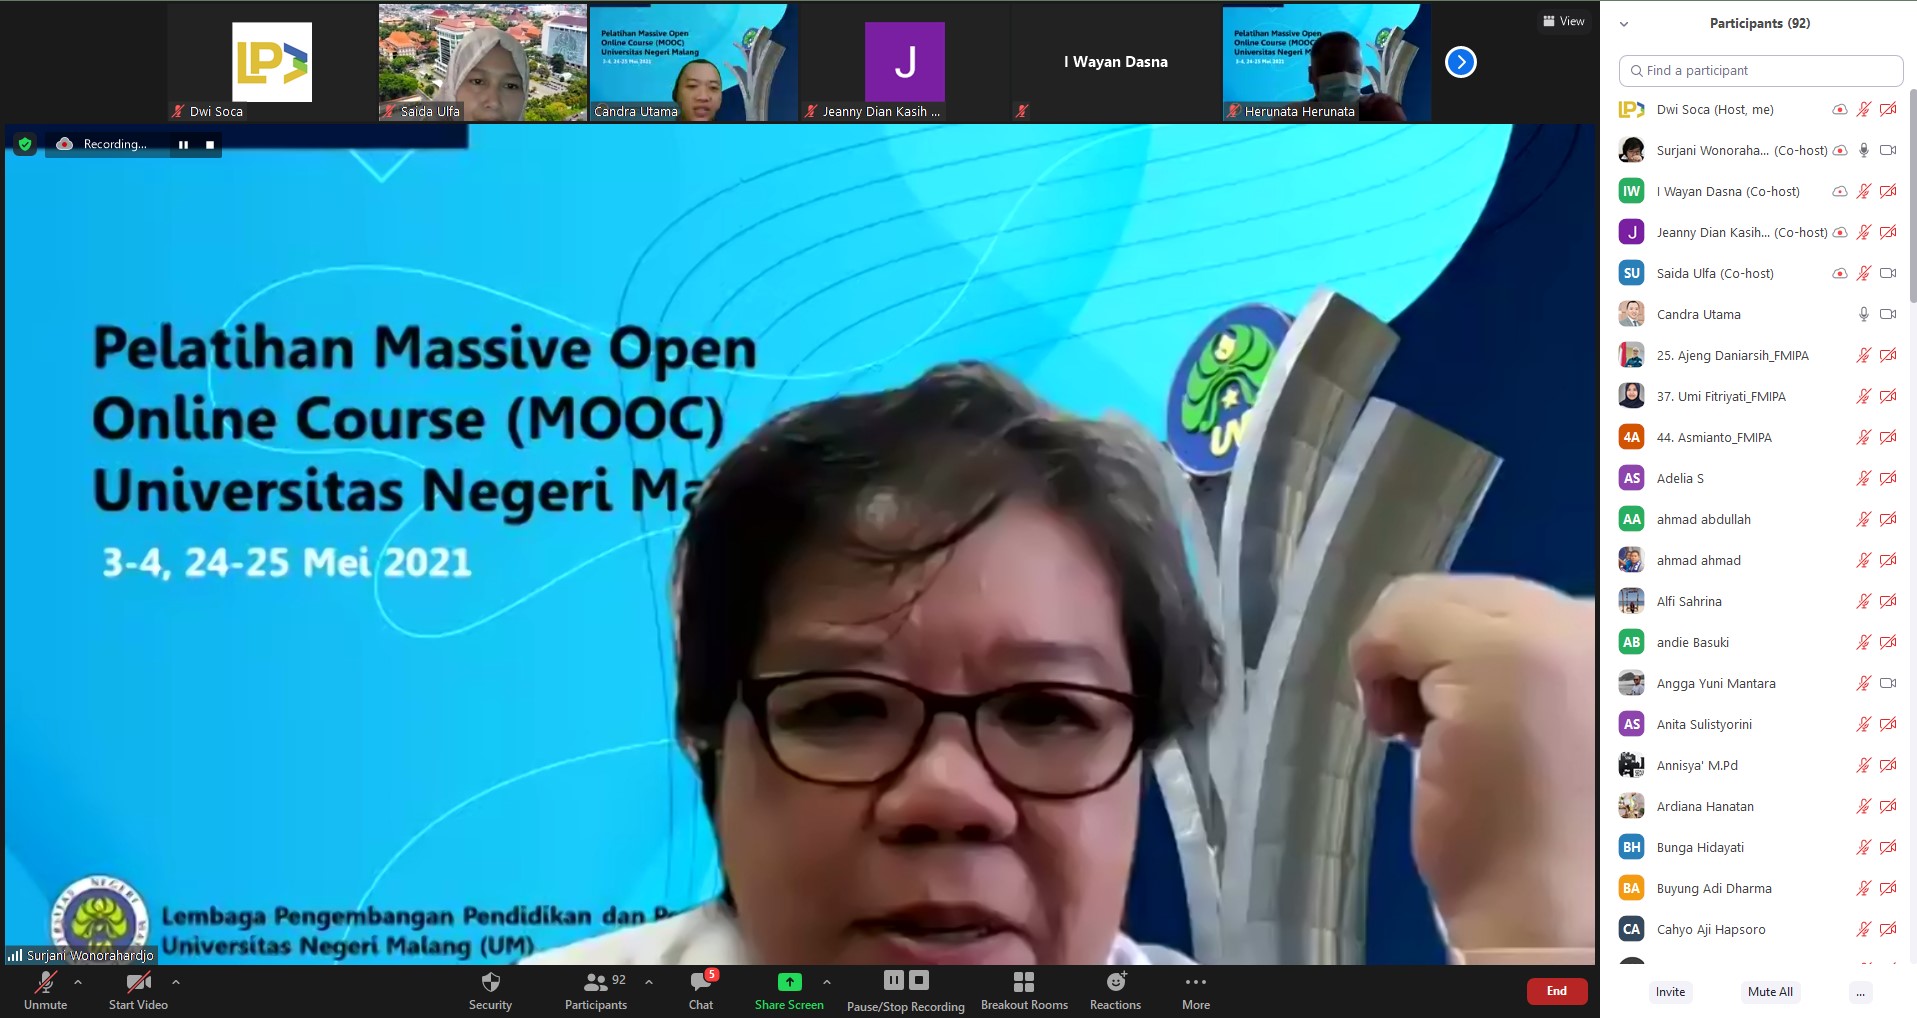Click muted mic icon for Dwi Soca

tap(1864, 109)
